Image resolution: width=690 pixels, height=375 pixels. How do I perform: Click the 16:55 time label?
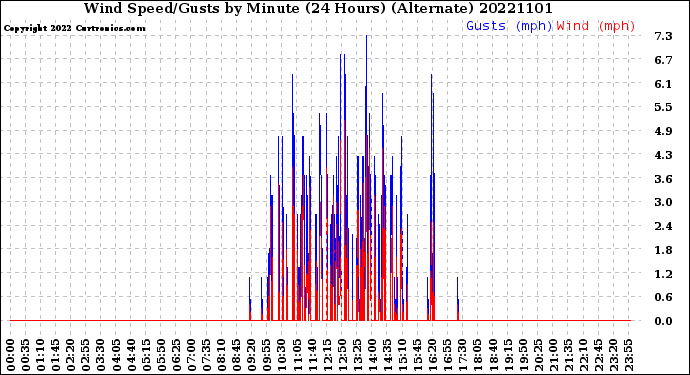click(x=448, y=355)
